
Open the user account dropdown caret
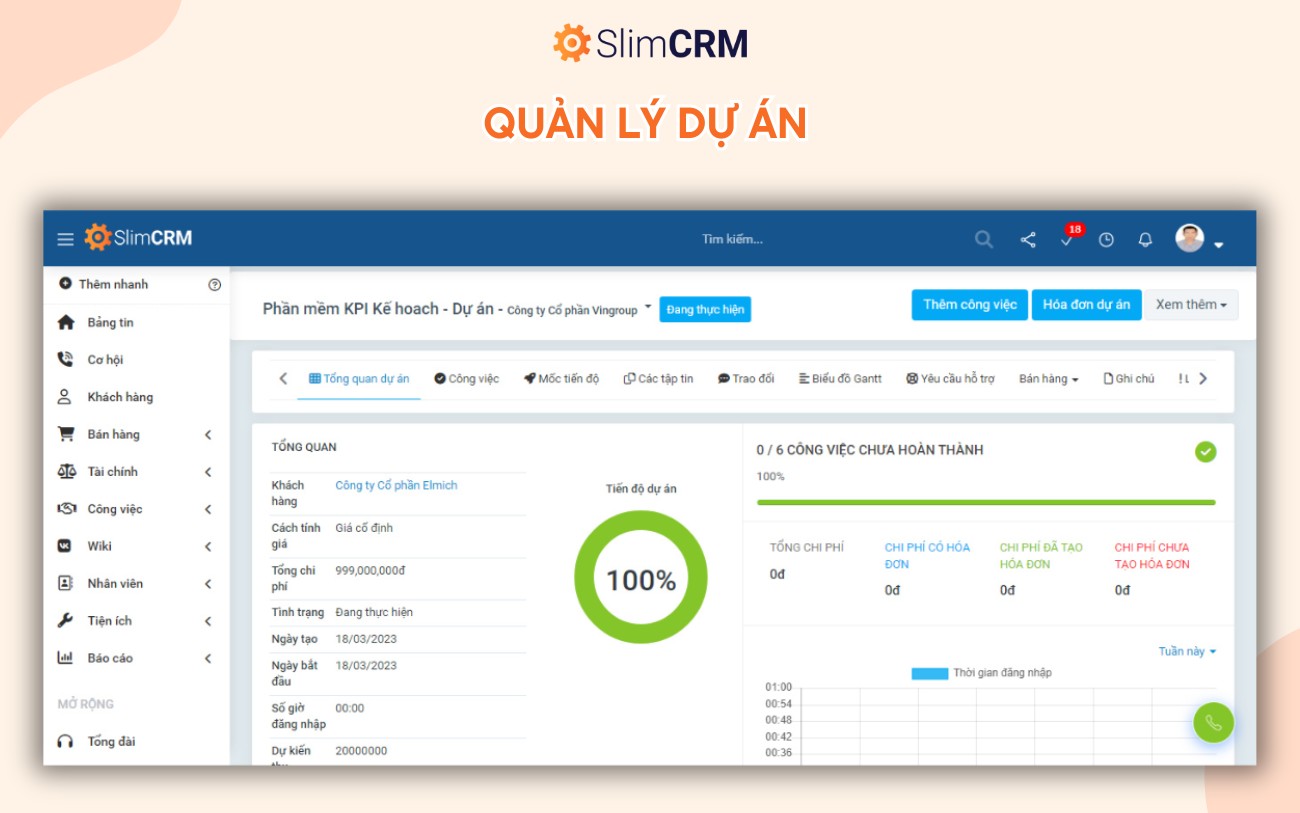tap(1218, 245)
